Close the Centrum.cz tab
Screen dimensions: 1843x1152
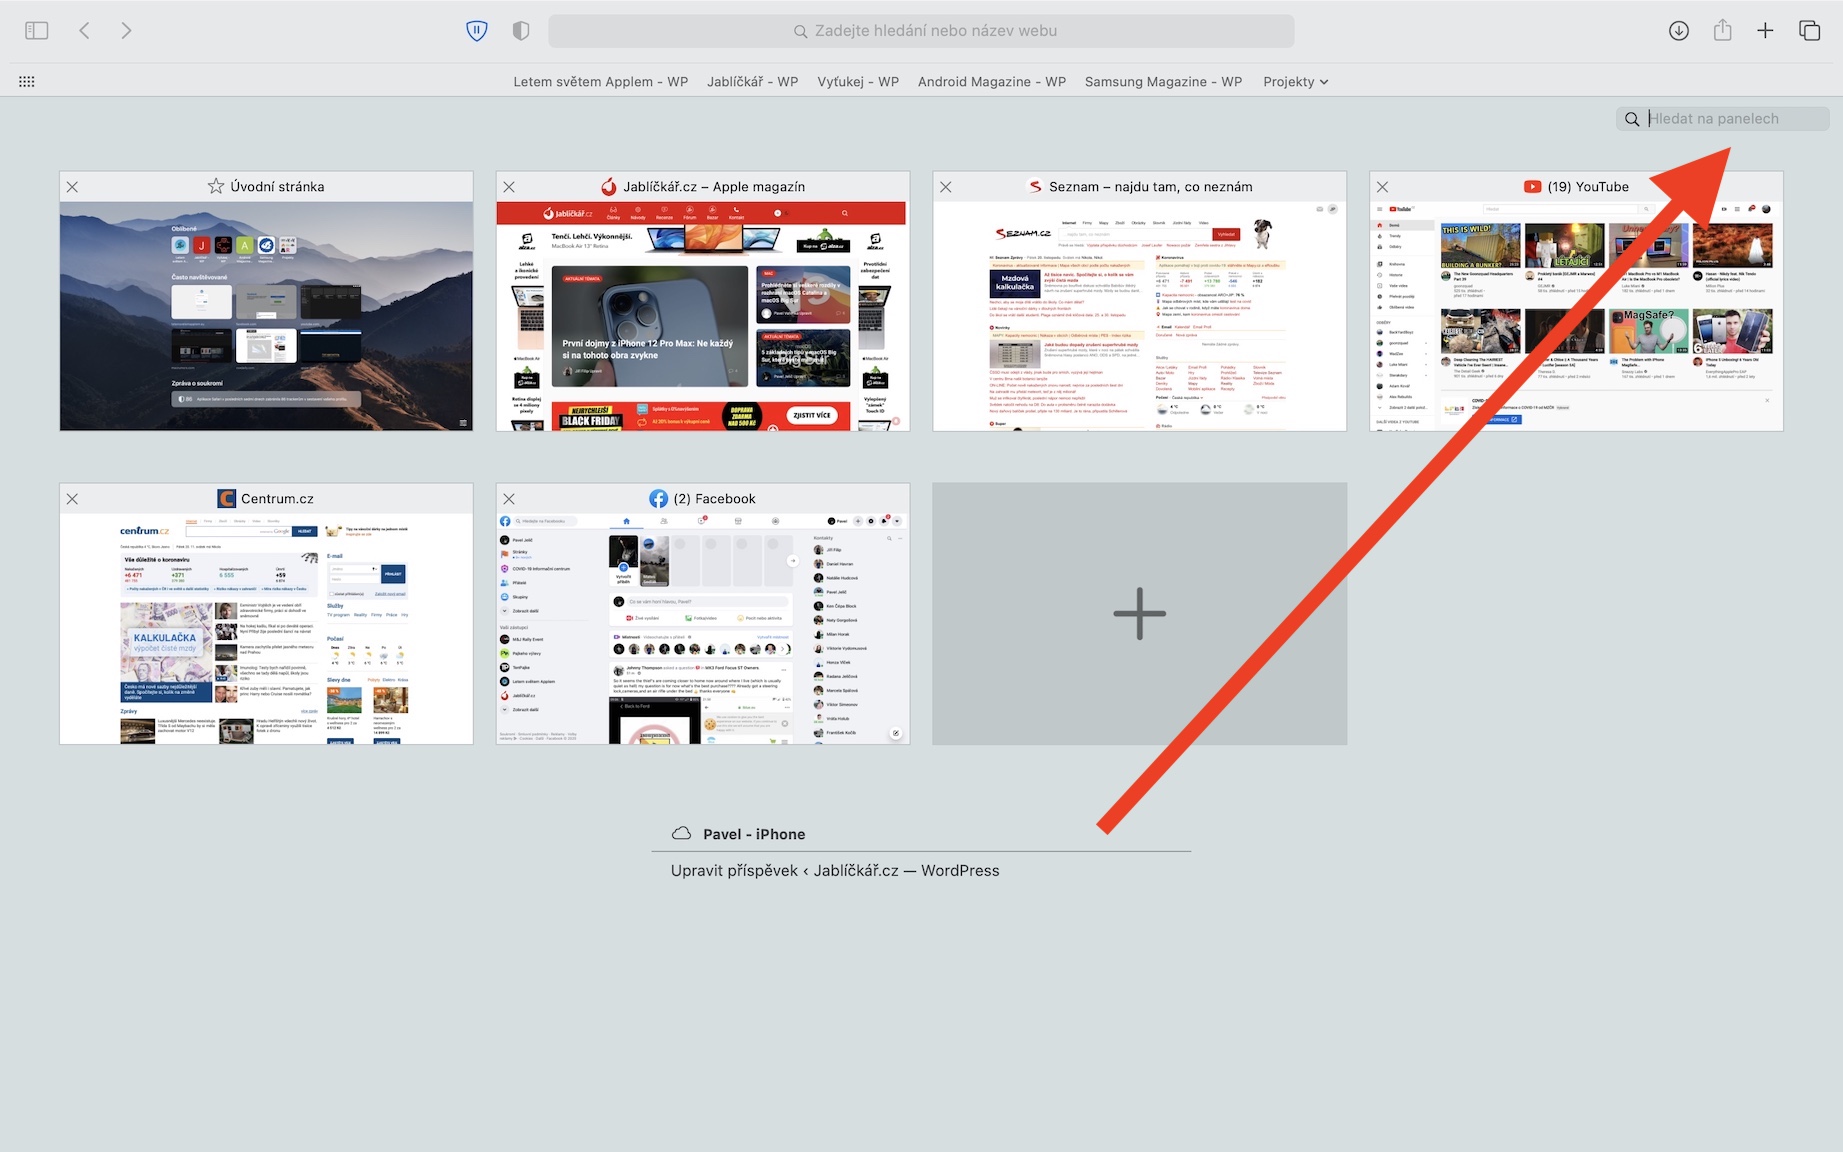coord(72,499)
